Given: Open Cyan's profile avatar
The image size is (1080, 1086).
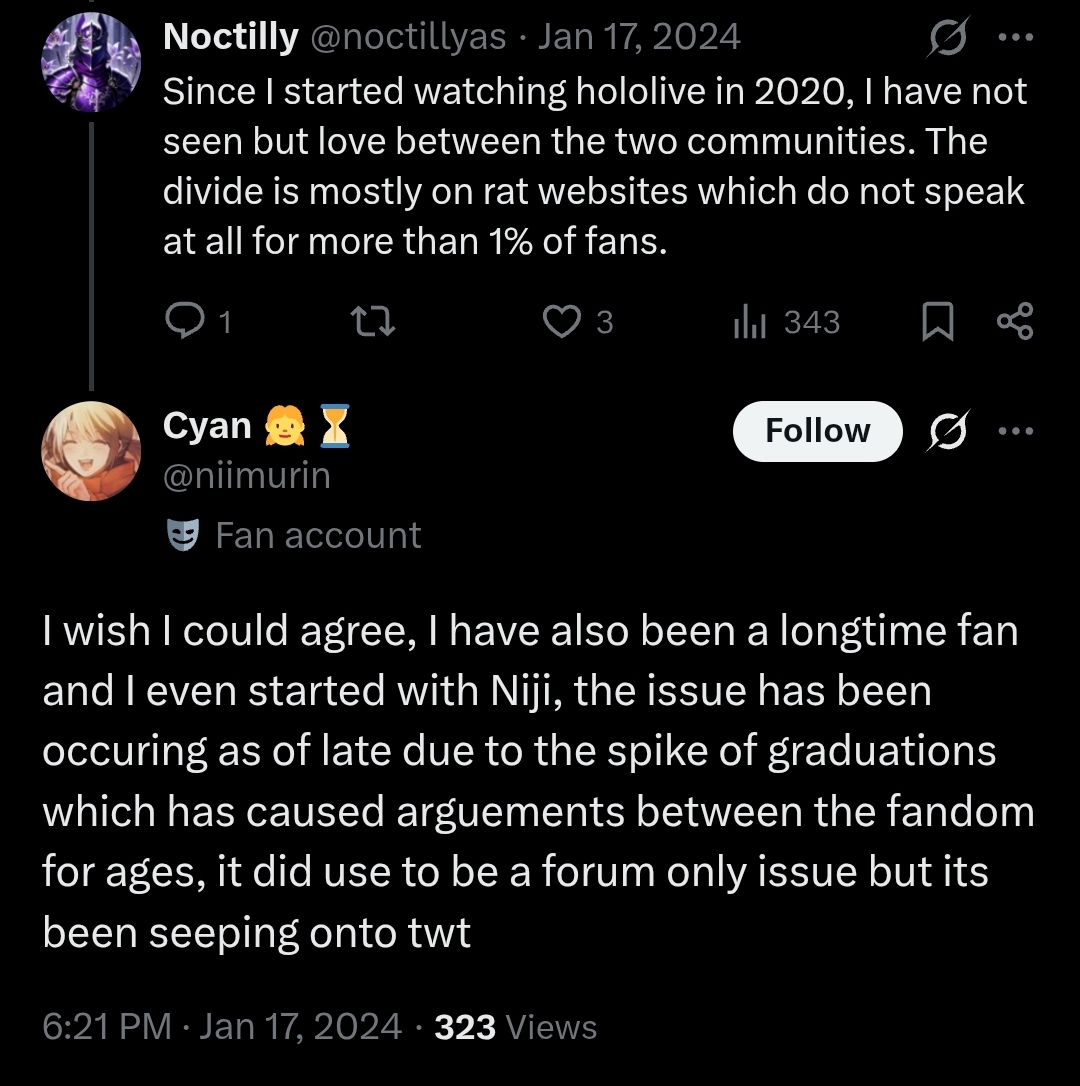Looking at the screenshot, I should point(90,451).
